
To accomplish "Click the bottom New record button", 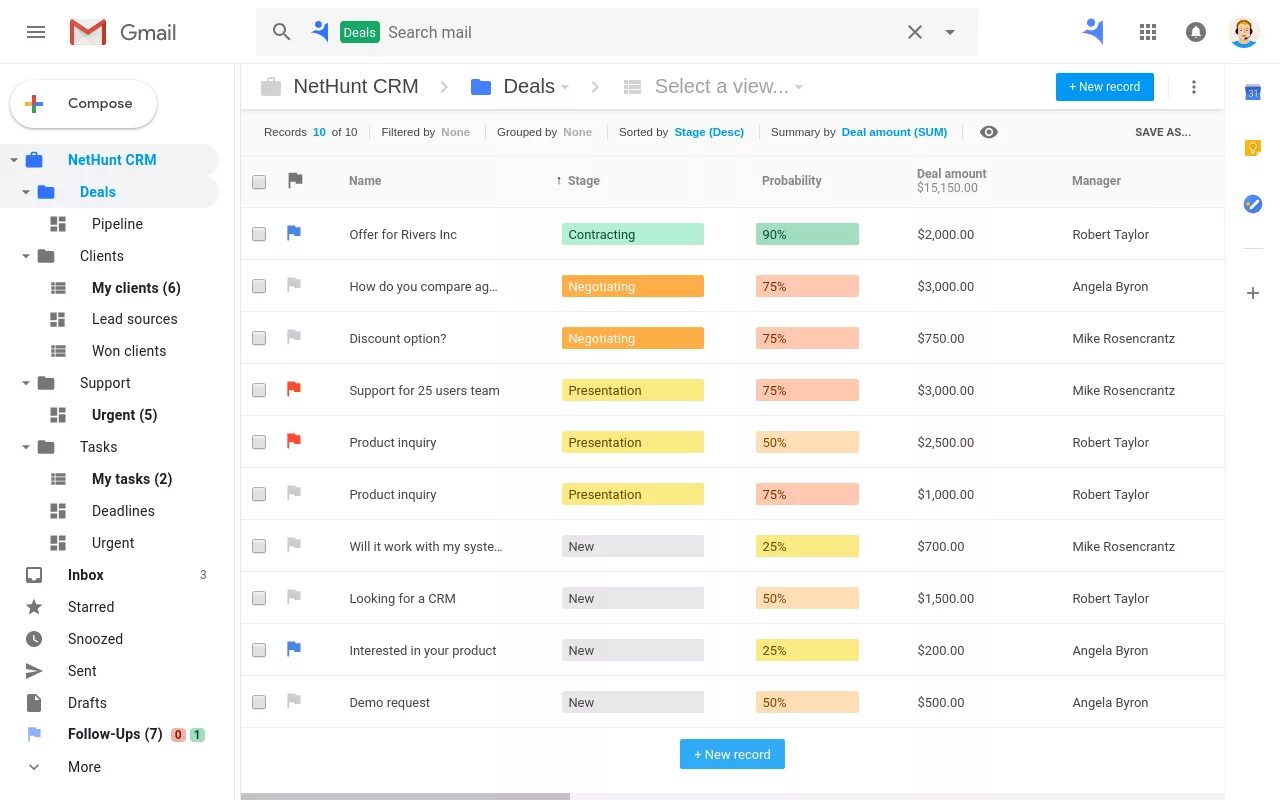I will coord(732,754).
